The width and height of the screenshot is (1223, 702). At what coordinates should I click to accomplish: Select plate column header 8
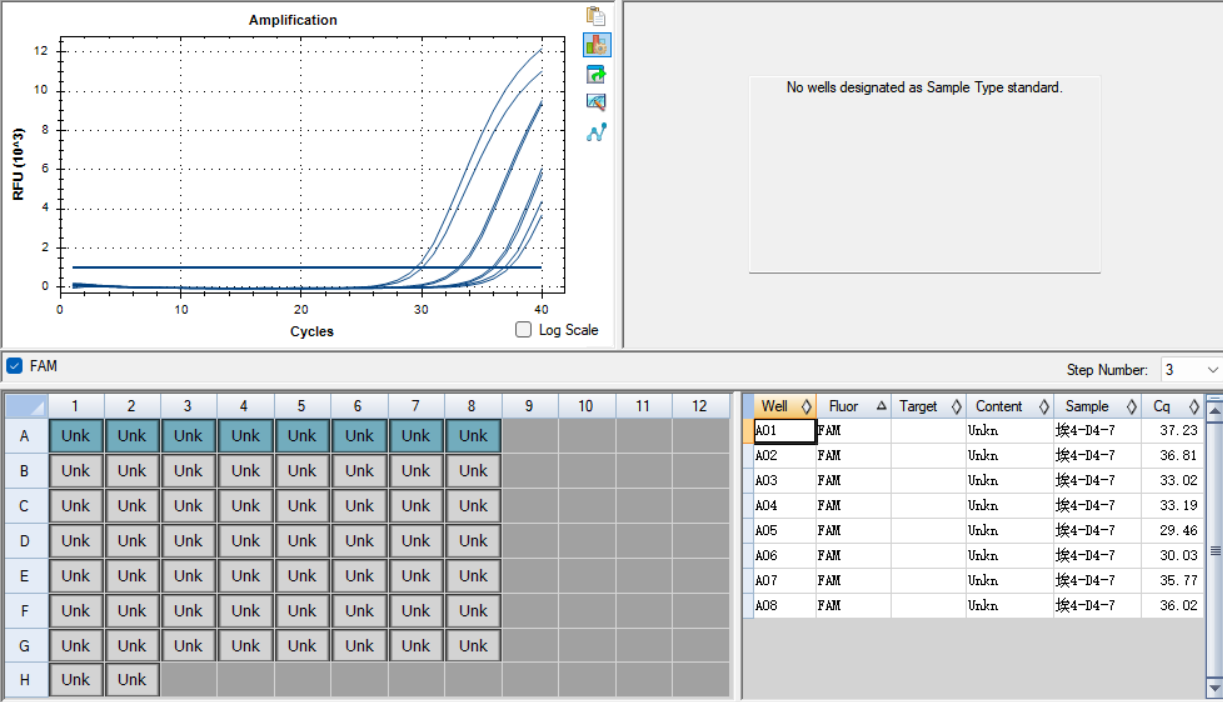[x=472, y=406]
